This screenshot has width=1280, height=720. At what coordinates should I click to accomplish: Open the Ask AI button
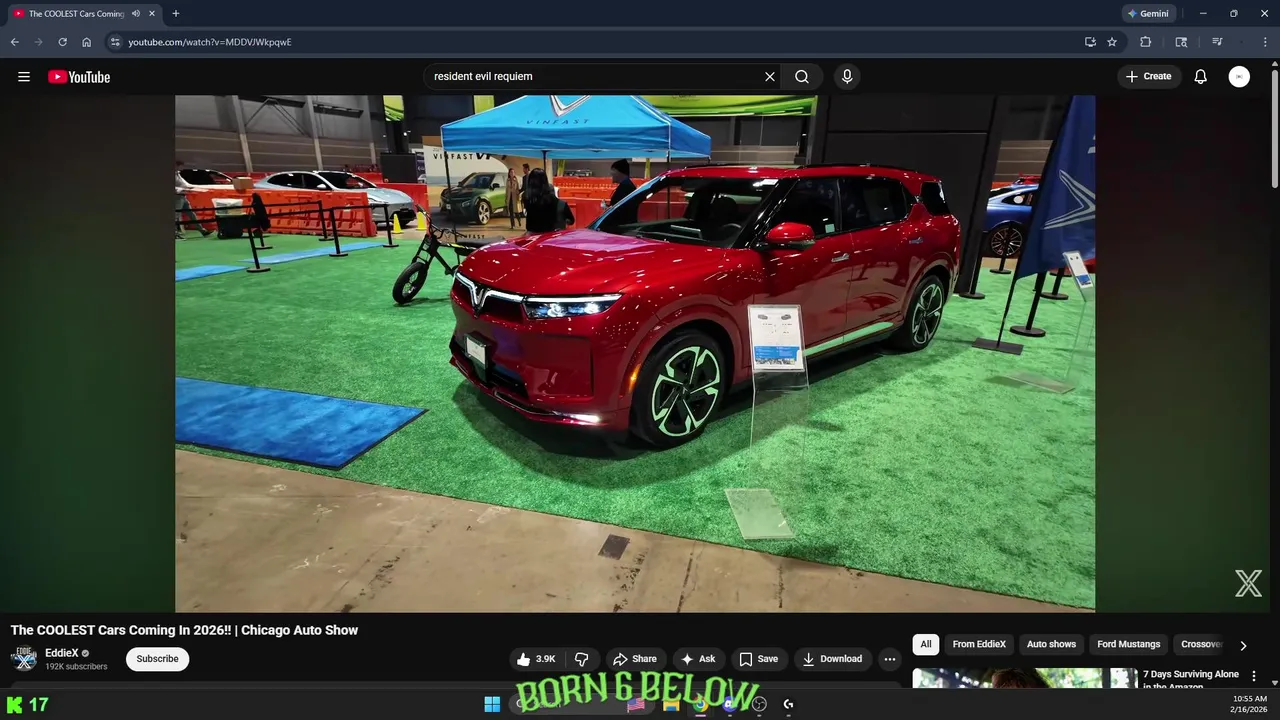point(698,659)
